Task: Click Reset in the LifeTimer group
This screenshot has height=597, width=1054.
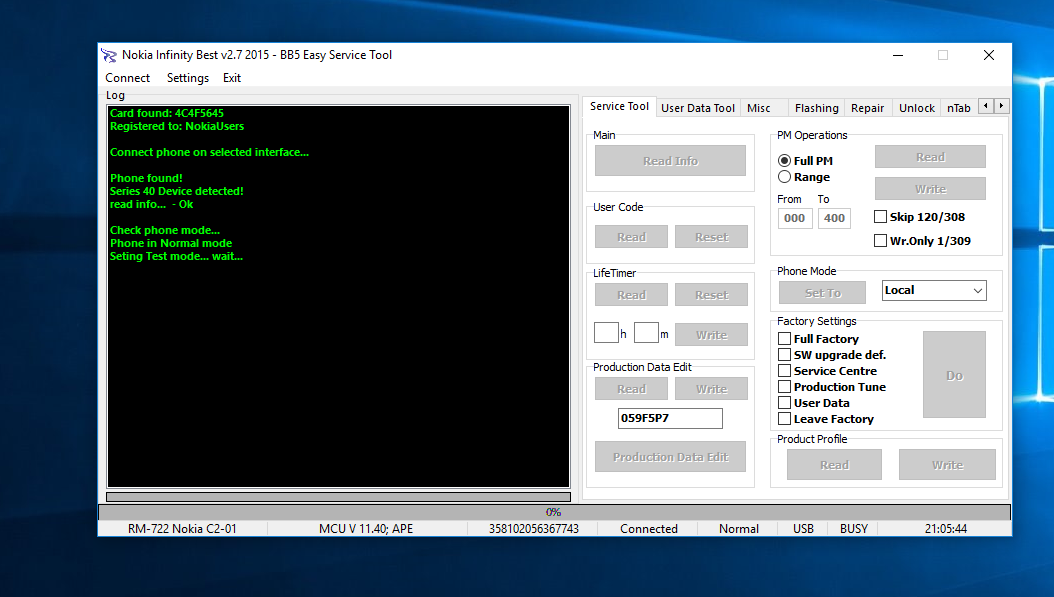Action: pos(711,294)
